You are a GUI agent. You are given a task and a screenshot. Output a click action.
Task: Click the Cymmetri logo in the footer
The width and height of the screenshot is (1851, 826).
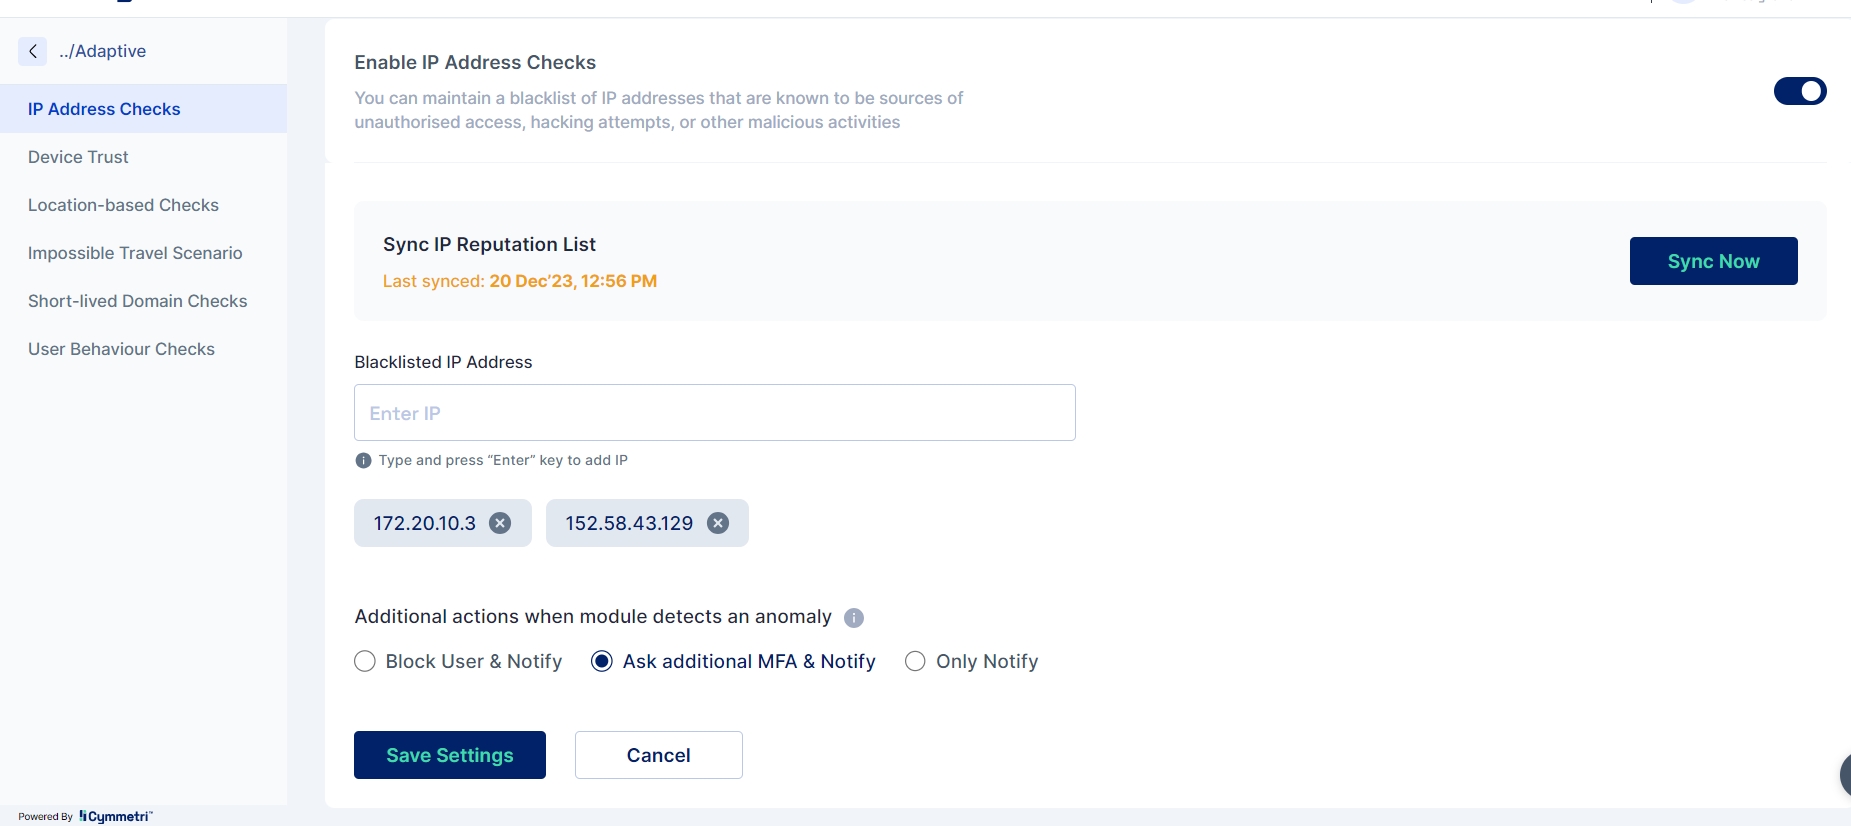click(x=115, y=816)
